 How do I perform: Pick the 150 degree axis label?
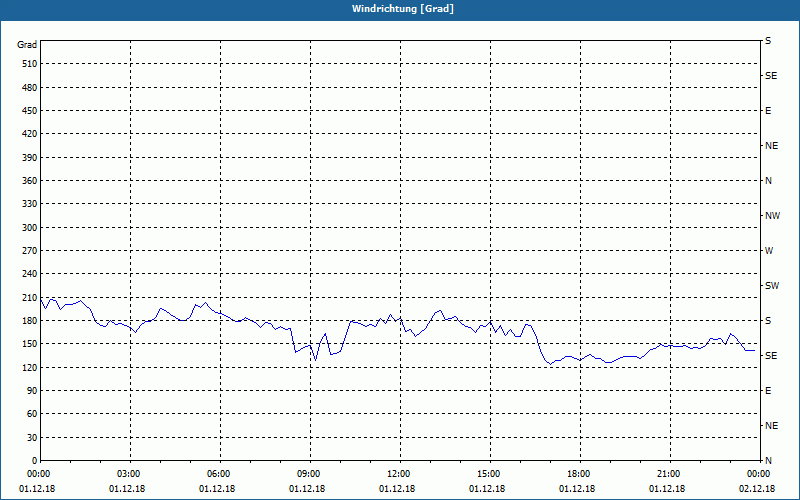30,344
